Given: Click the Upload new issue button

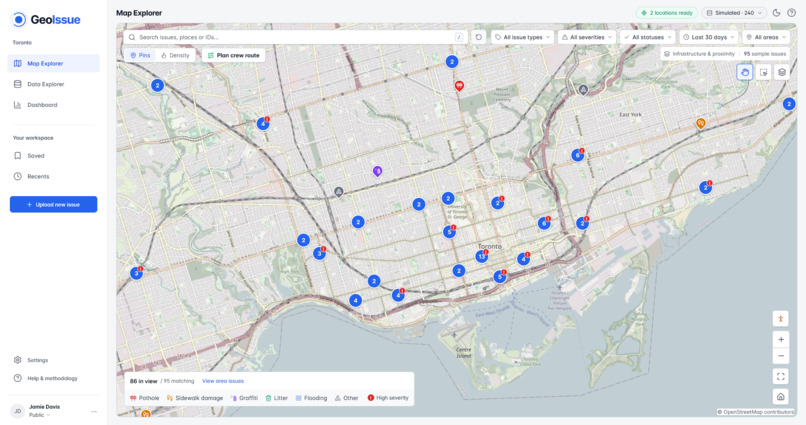Looking at the screenshot, I should coord(53,204).
